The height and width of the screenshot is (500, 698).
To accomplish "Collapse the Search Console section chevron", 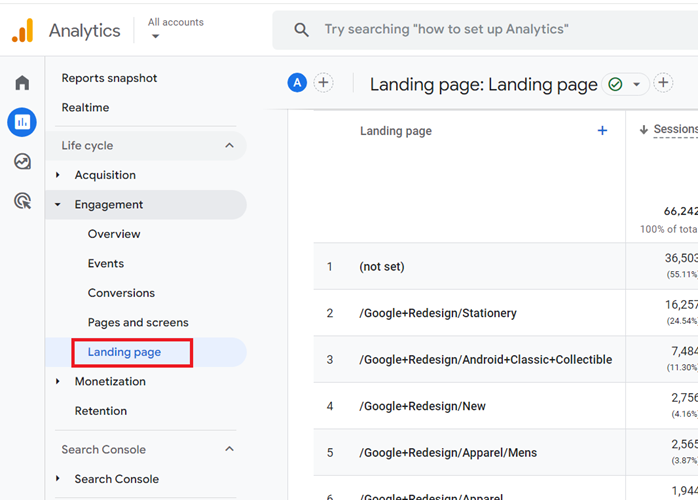I will coord(229,449).
